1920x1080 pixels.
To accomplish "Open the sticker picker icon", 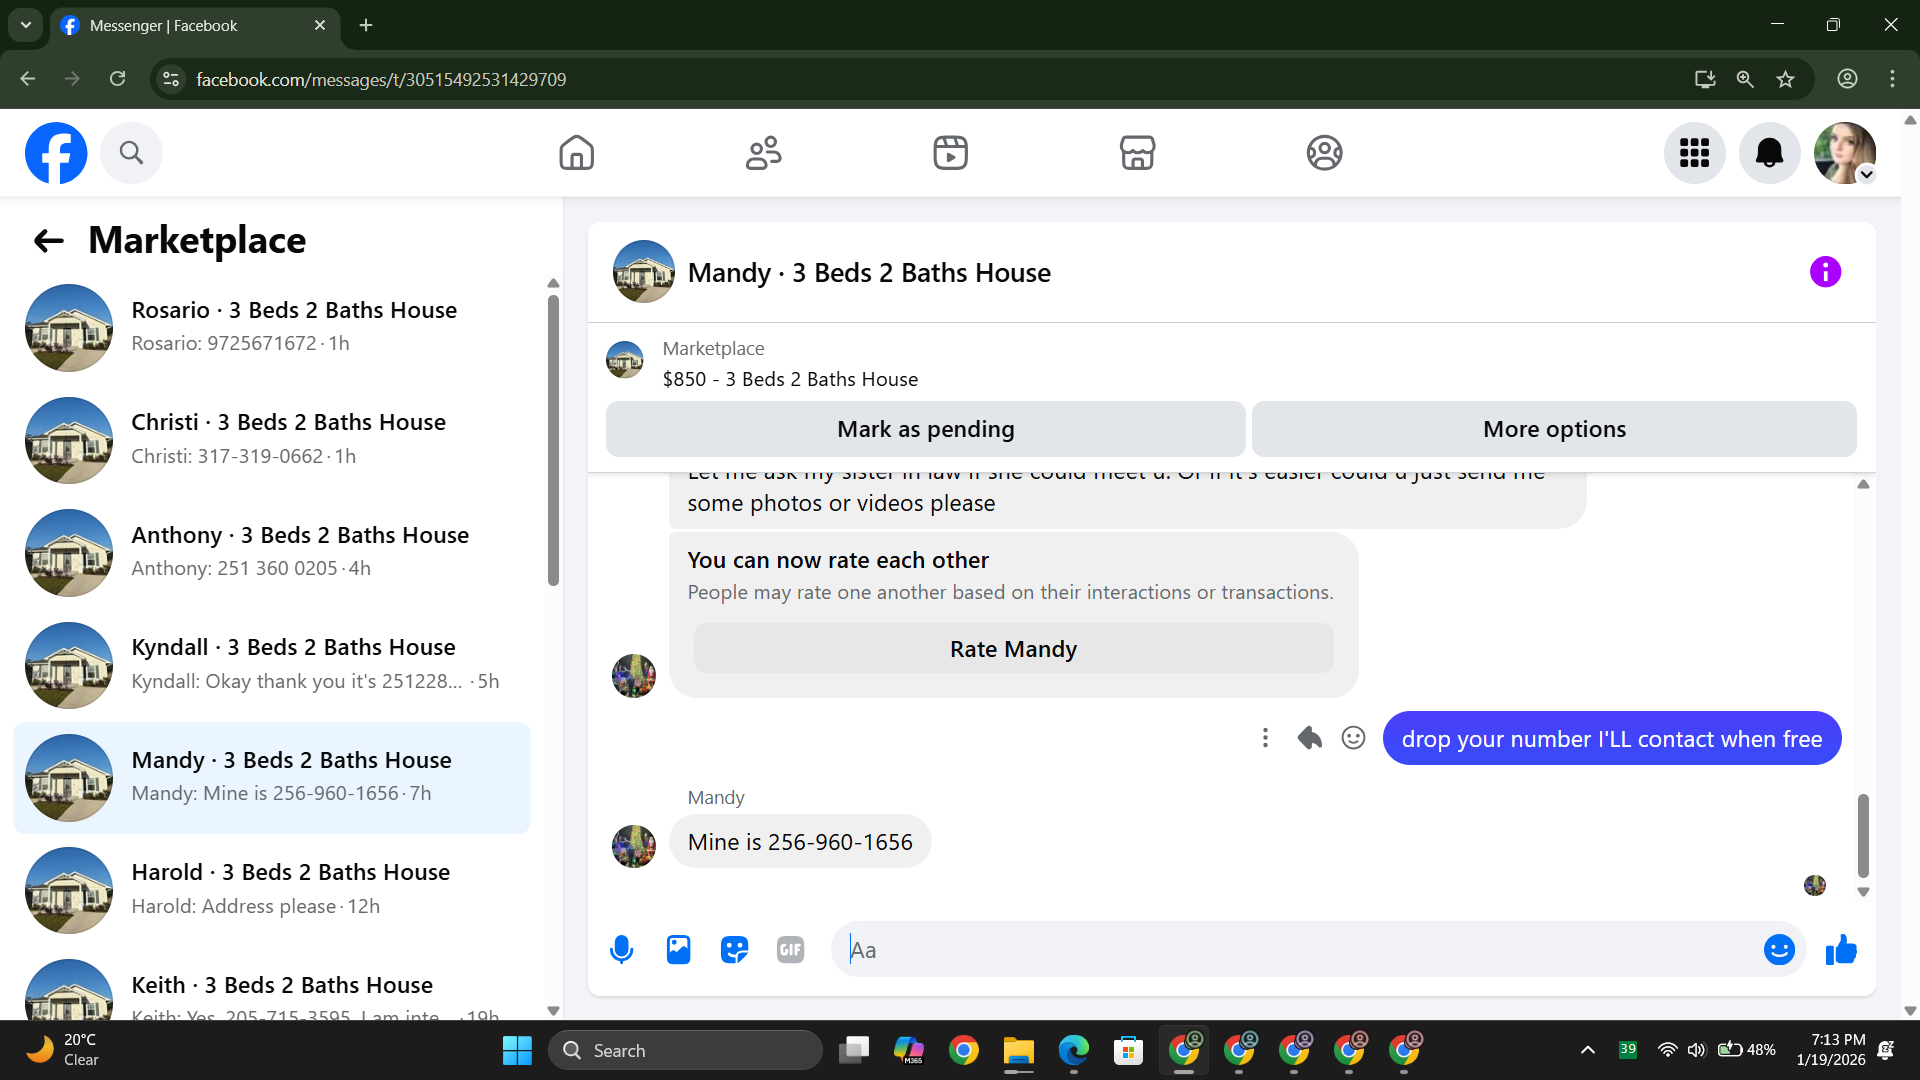I will coord(734,950).
